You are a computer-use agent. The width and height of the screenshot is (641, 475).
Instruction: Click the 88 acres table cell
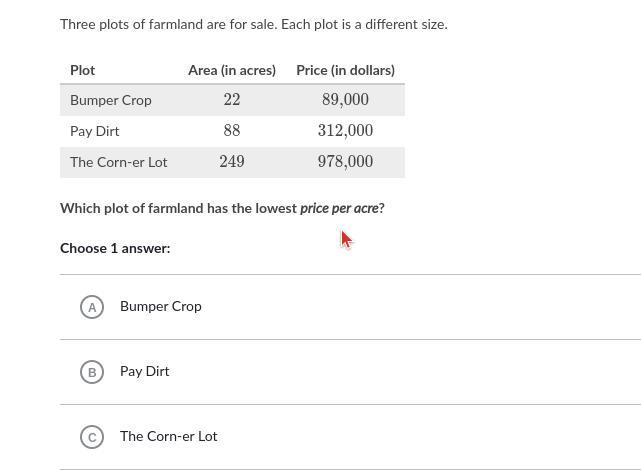coord(232,131)
